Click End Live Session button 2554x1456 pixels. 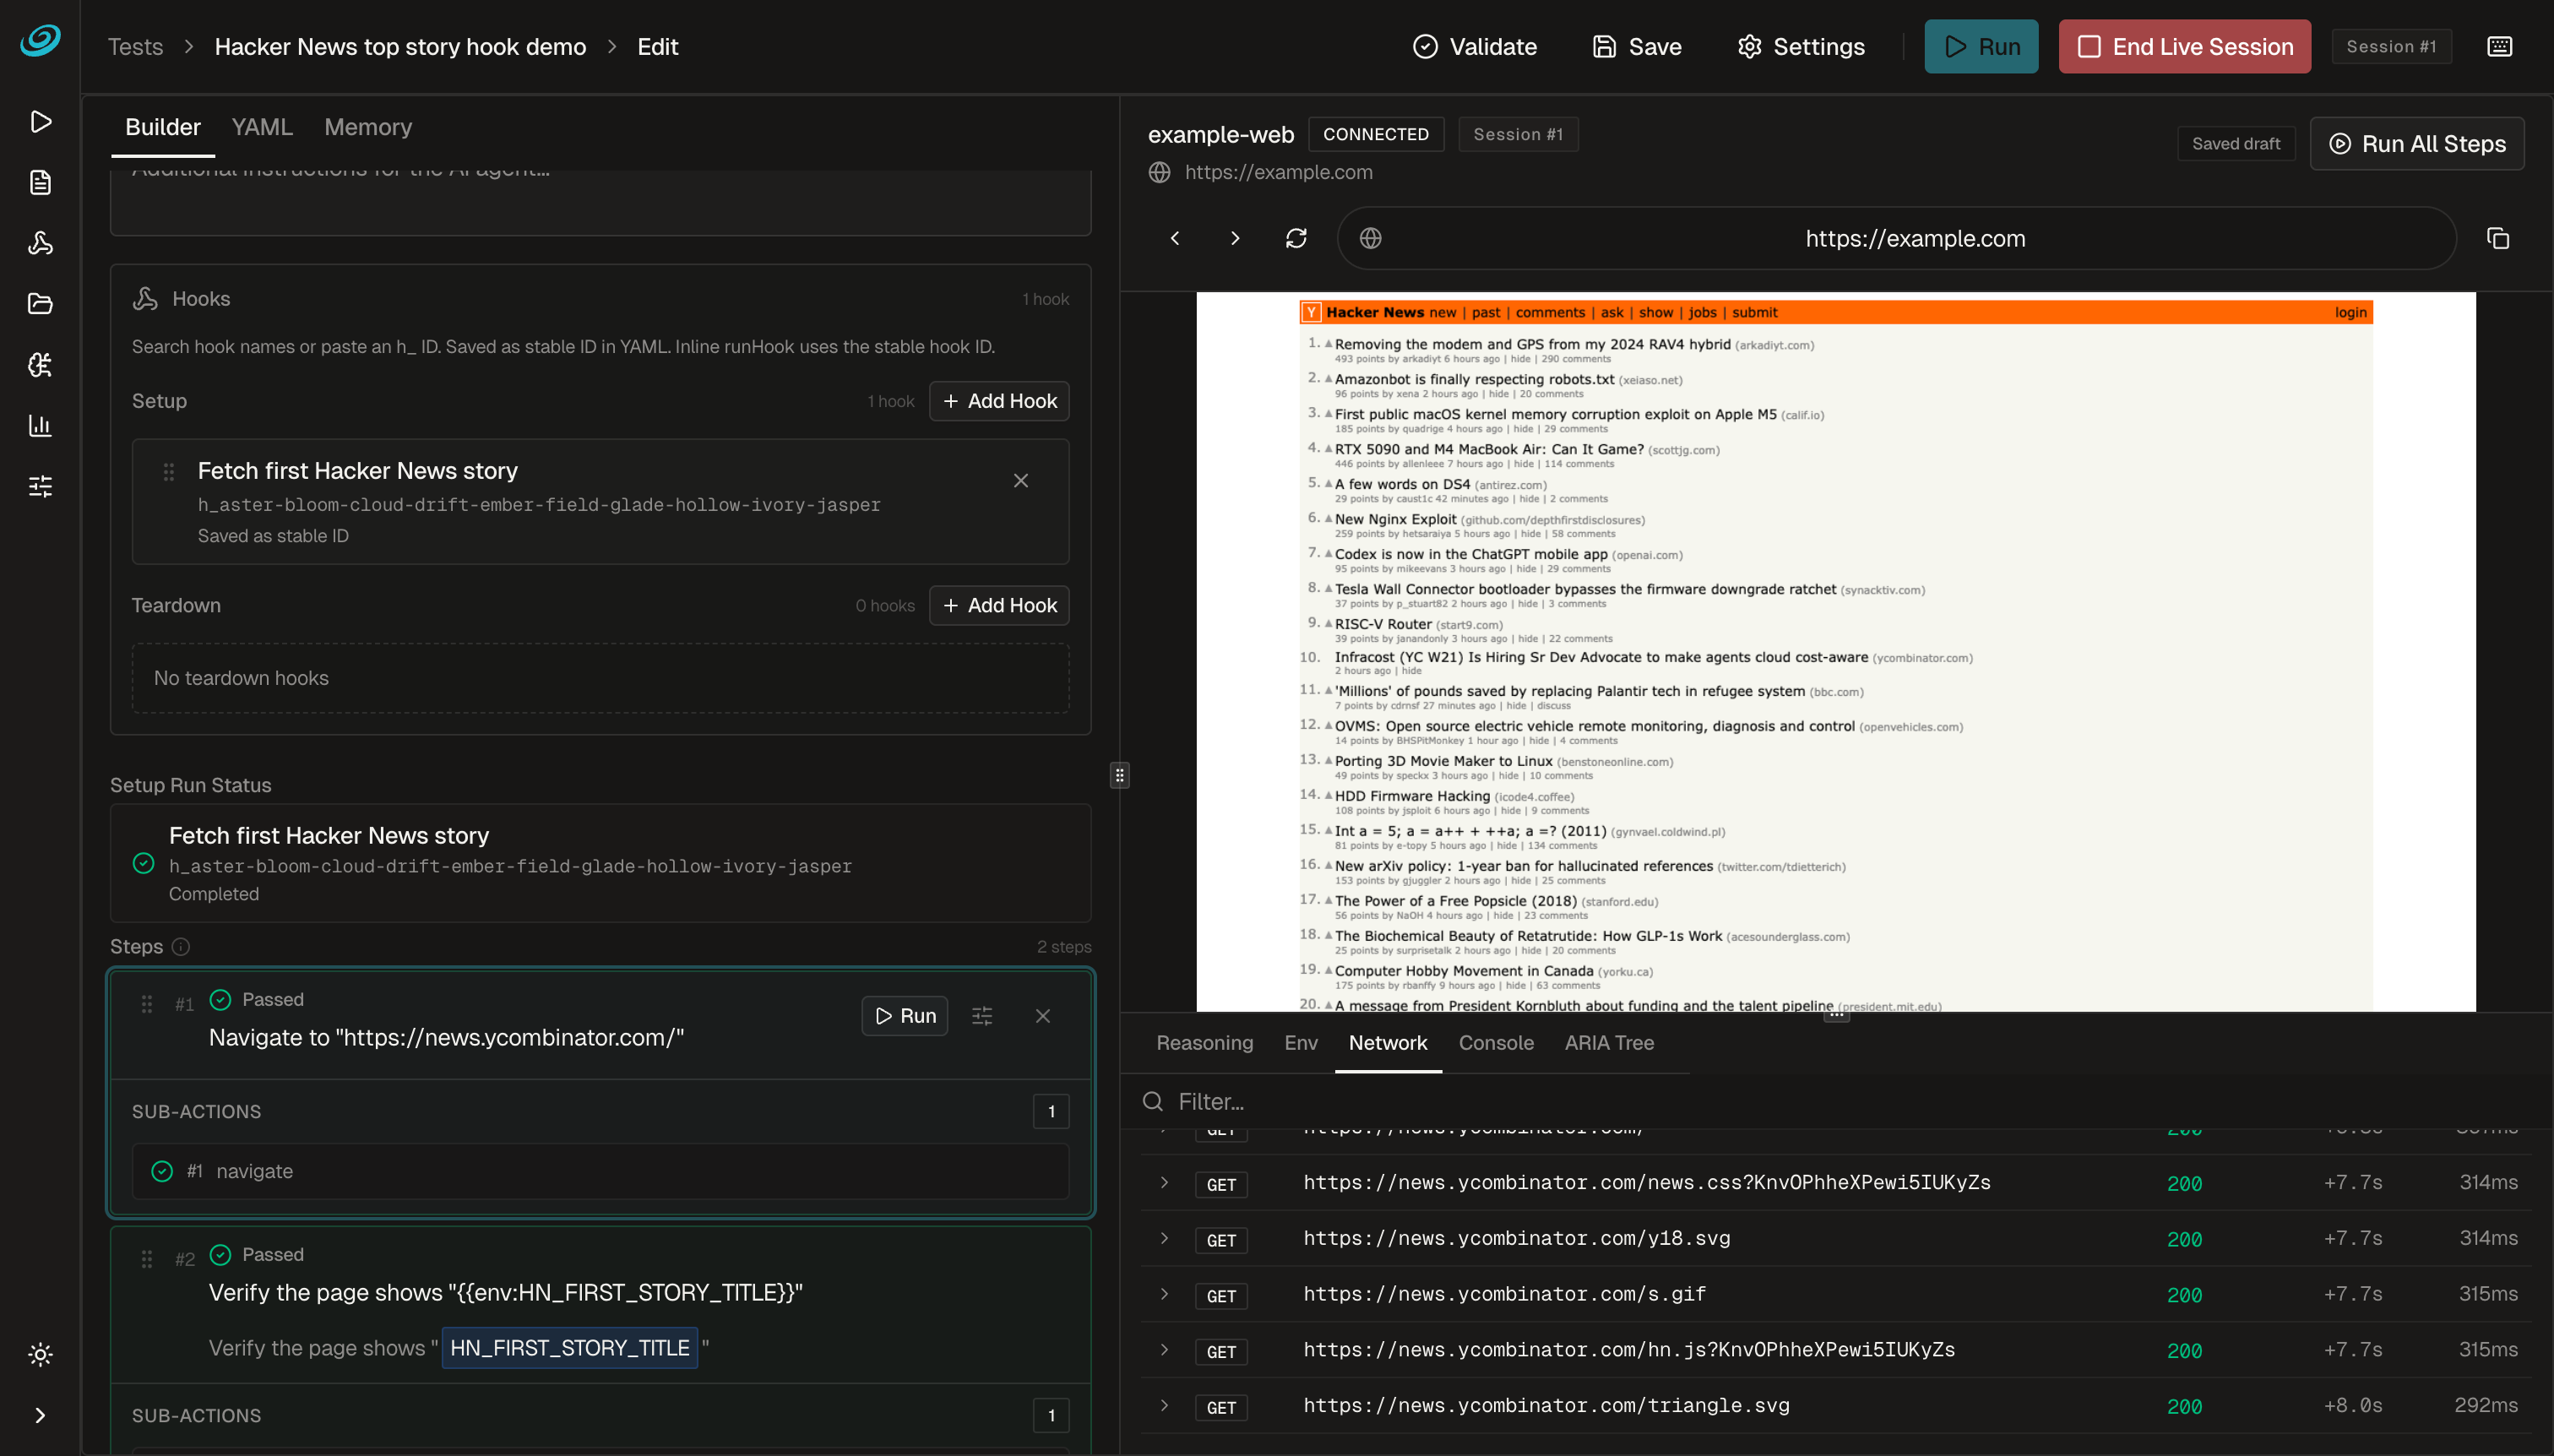pyautogui.click(x=2184, y=47)
